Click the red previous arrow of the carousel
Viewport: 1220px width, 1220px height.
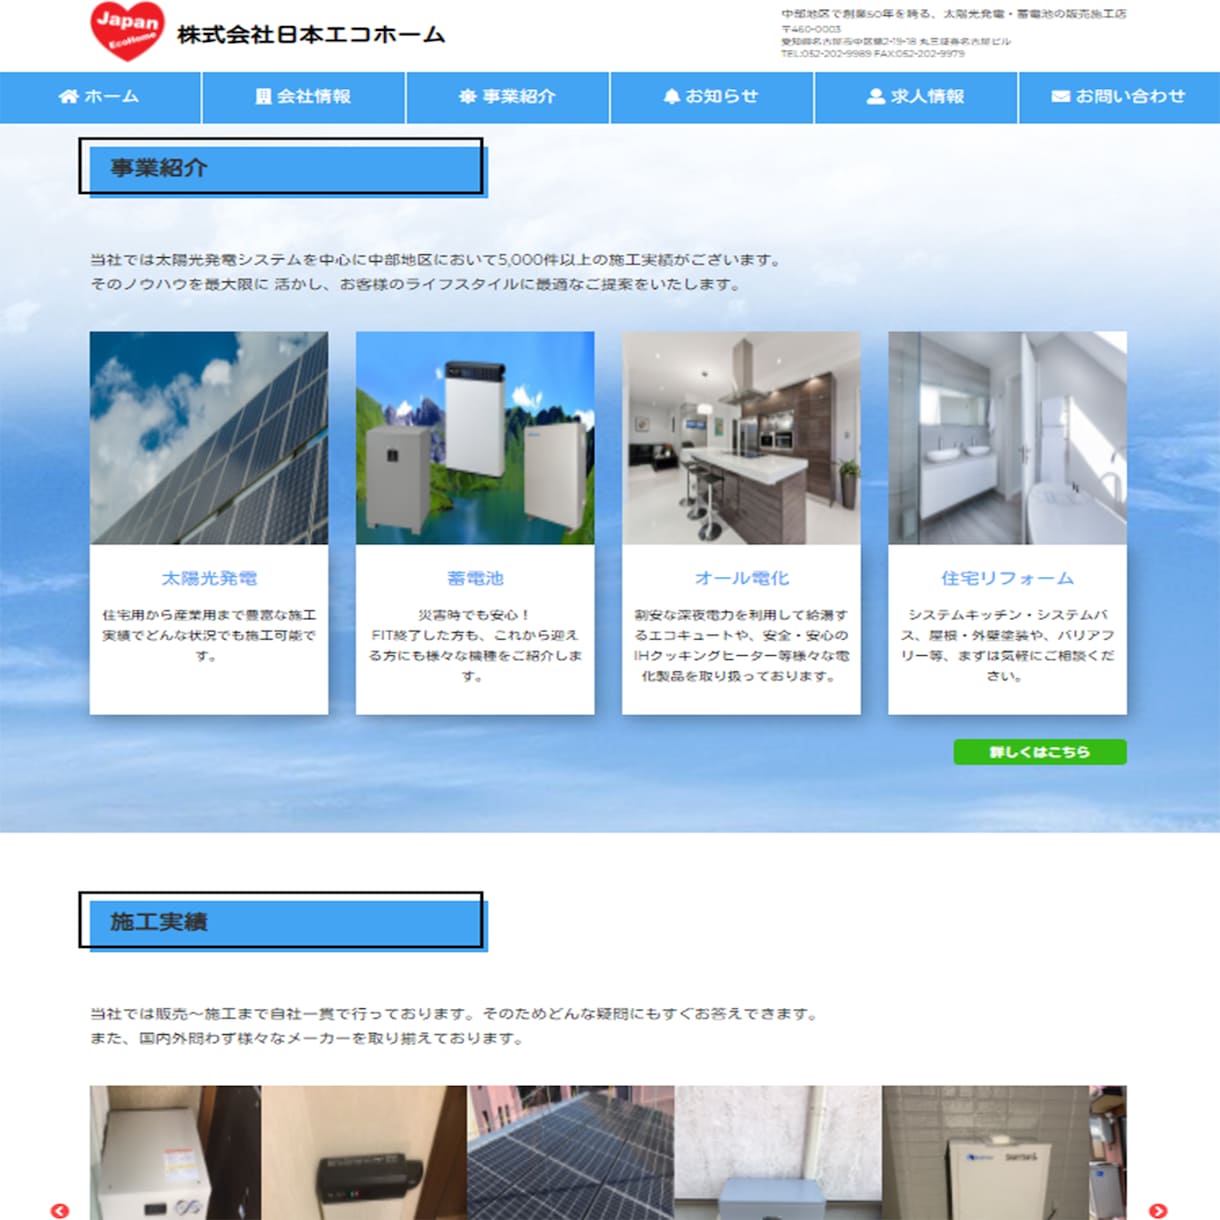[60, 1211]
